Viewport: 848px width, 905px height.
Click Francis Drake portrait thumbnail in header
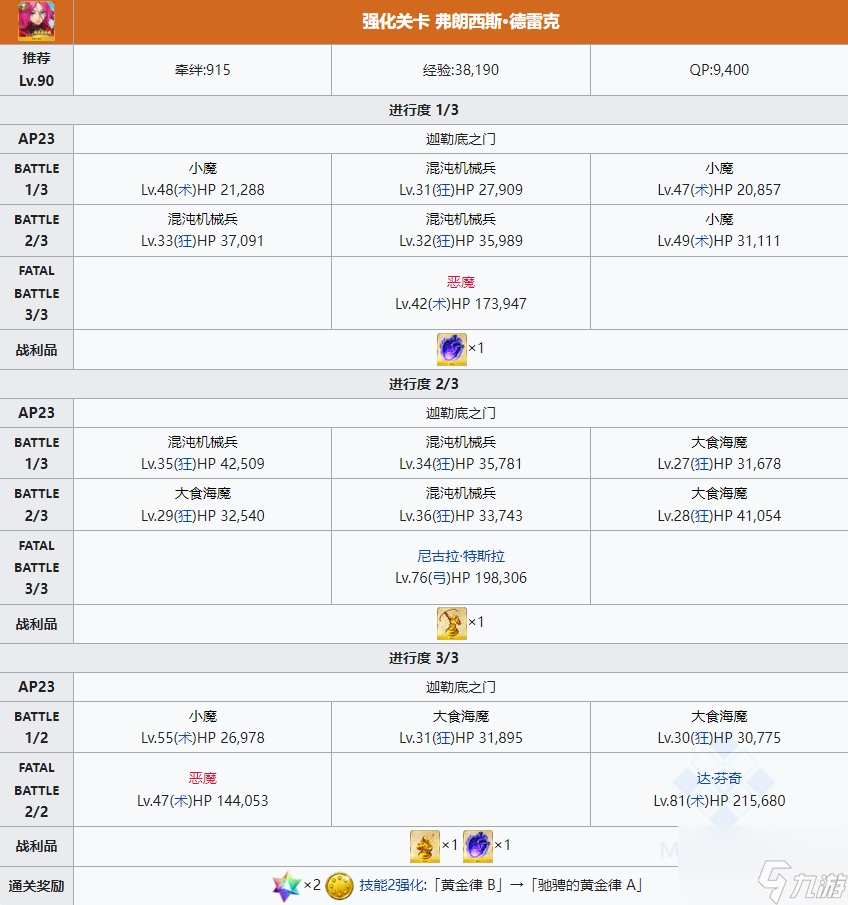pyautogui.click(x=37, y=22)
